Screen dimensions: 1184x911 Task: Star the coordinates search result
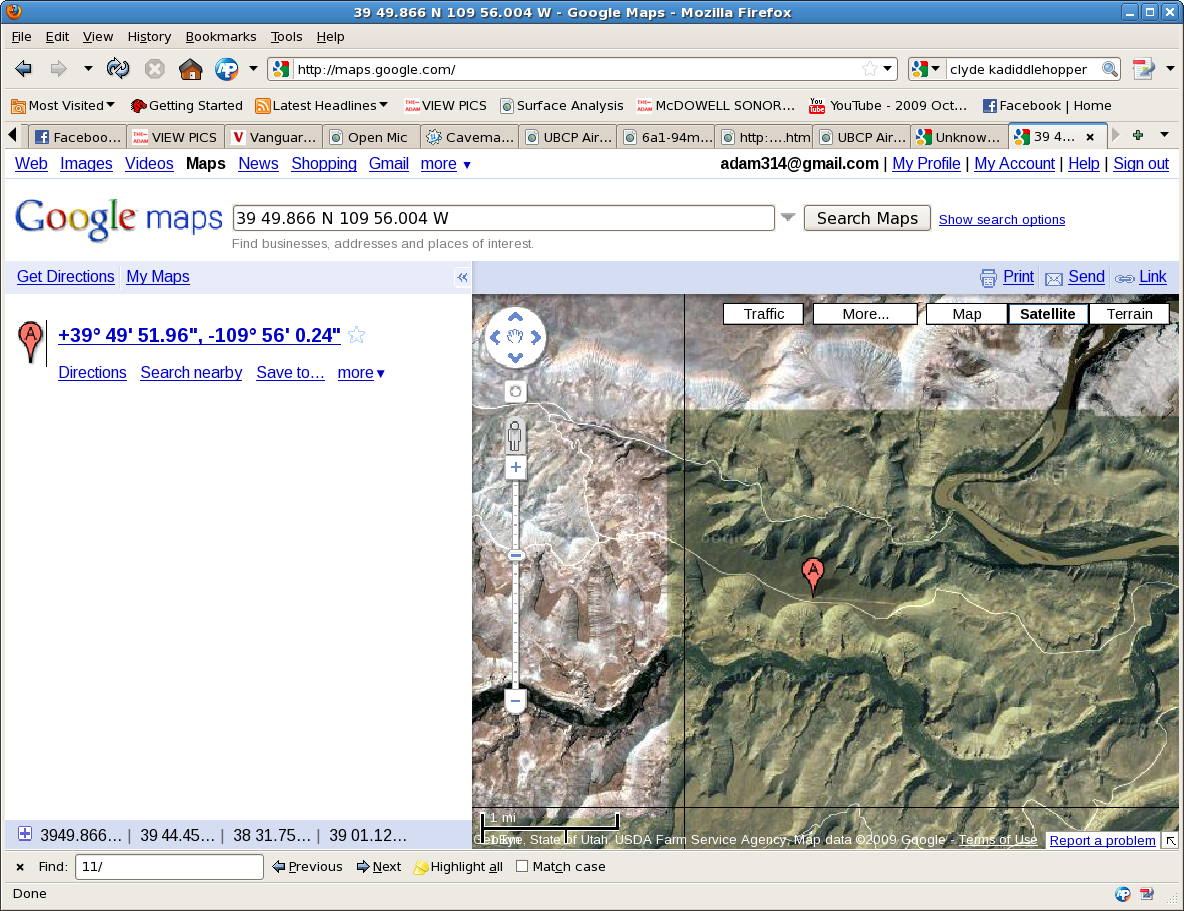[x=356, y=336]
